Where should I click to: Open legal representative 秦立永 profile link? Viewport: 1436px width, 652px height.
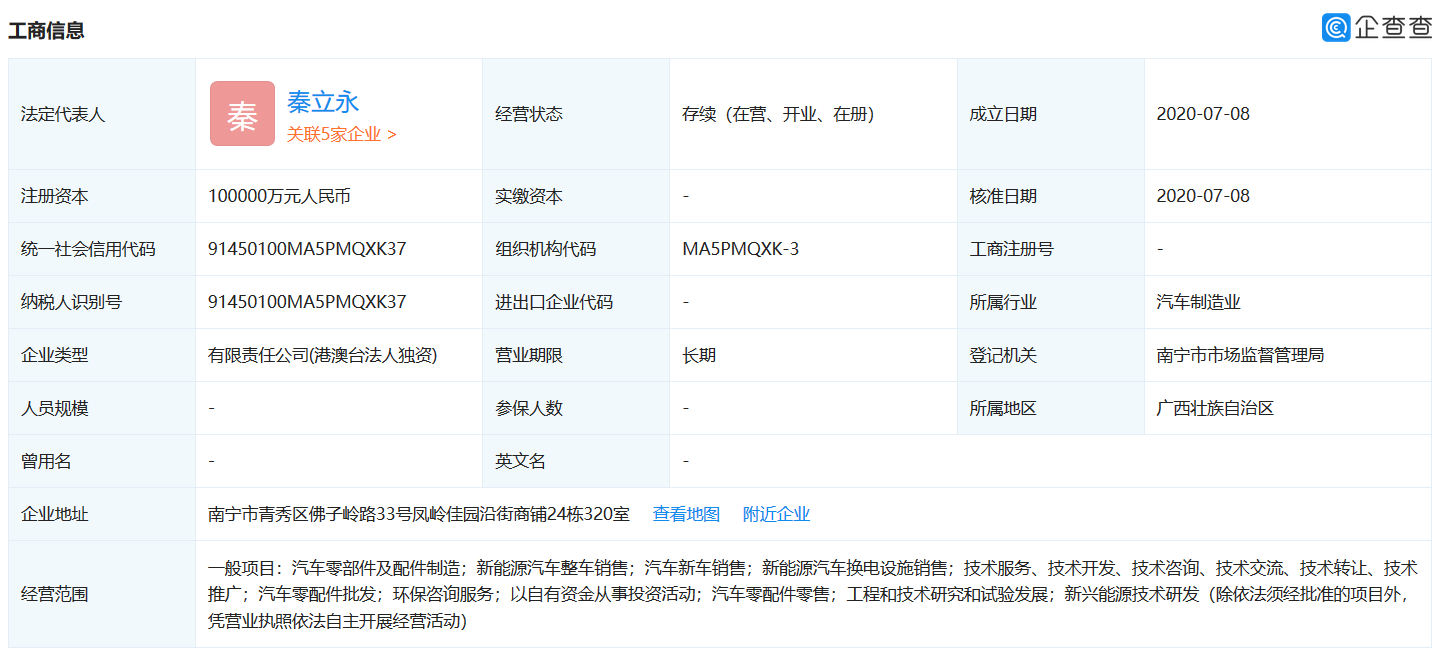click(322, 102)
